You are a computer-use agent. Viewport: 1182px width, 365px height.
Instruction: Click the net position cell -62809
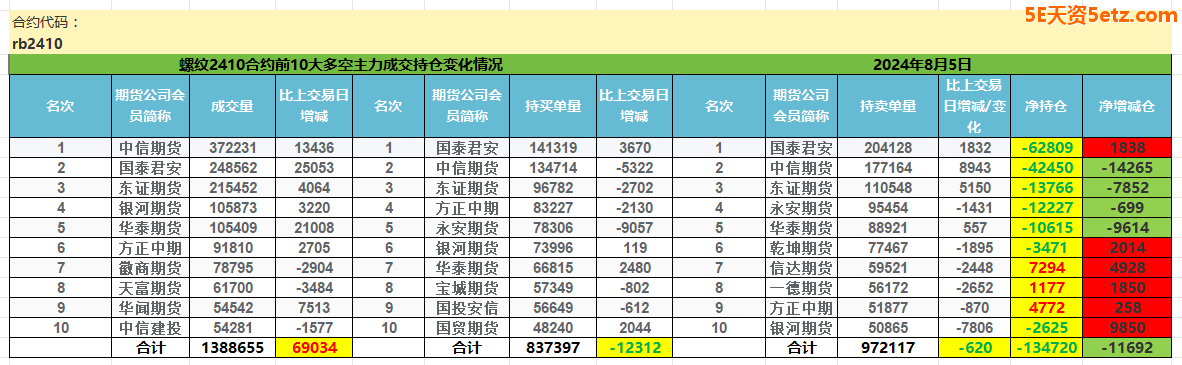(1046, 148)
